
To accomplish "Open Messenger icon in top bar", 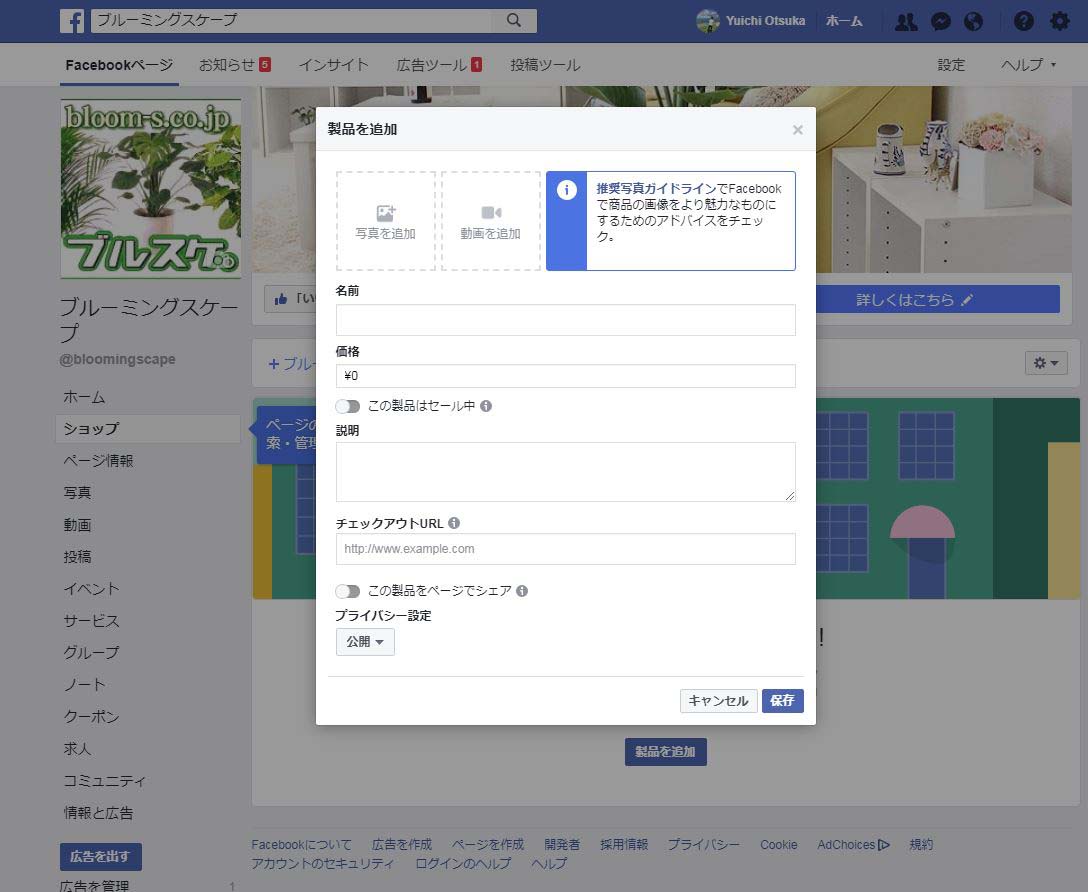I will 940,22.
